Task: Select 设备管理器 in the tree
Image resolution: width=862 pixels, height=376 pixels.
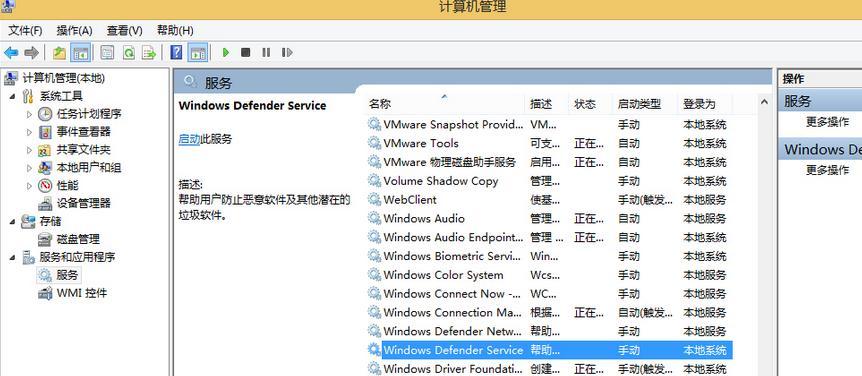Action: [84, 203]
